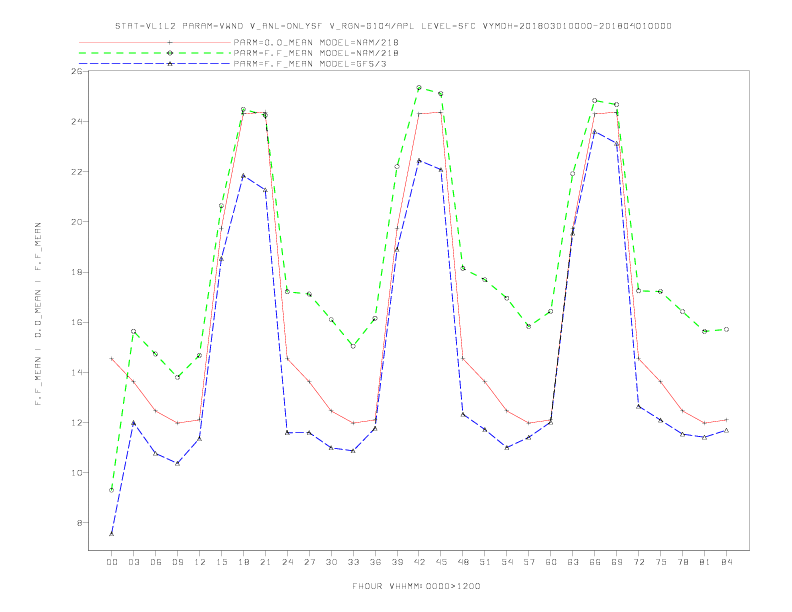The width and height of the screenshot is (792, 612).
Task: Click y-axis tick label 18
Action: (x=77, y=272)
